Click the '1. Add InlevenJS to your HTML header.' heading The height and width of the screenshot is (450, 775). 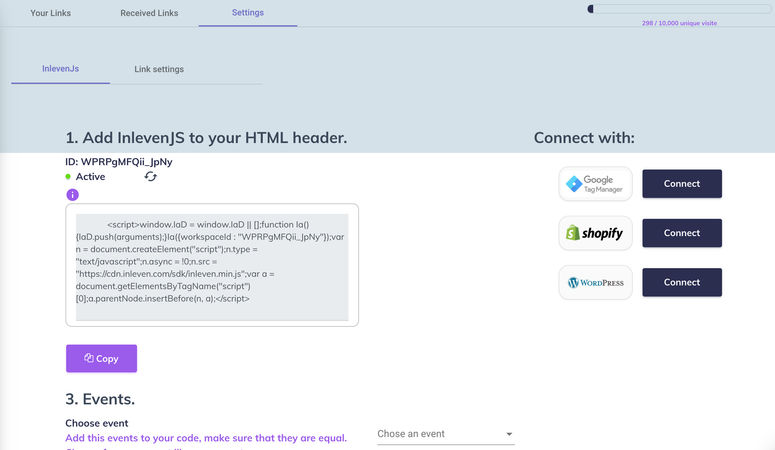[x=206, y=137]
